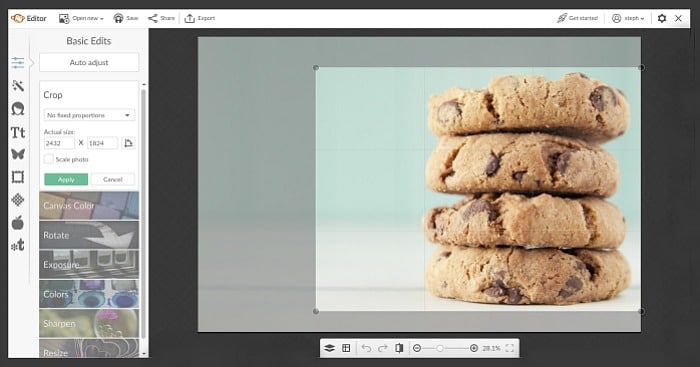
Task: Click the crop height field 1824
Action: (102, 143)
